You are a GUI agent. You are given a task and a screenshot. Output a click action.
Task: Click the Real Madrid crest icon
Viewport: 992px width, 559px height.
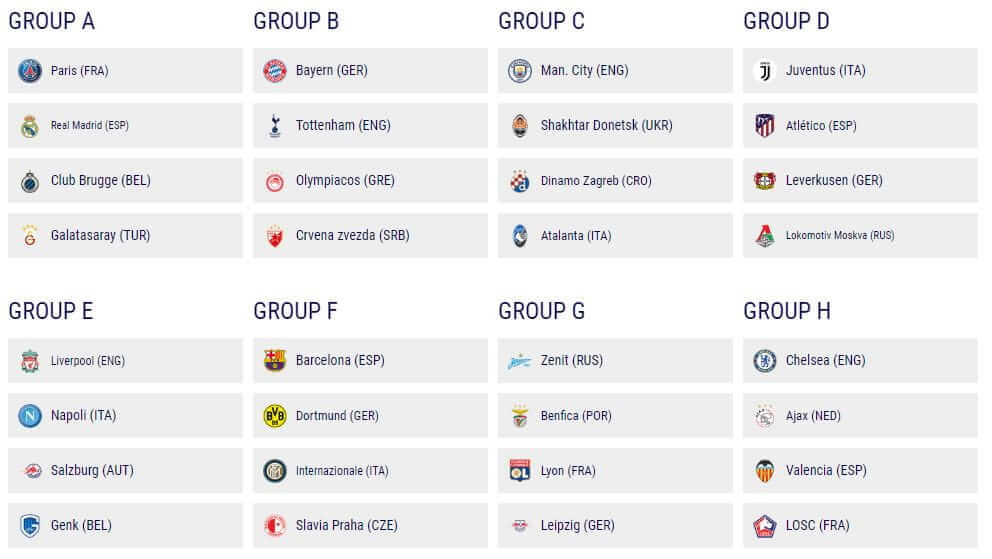point(30,126)
